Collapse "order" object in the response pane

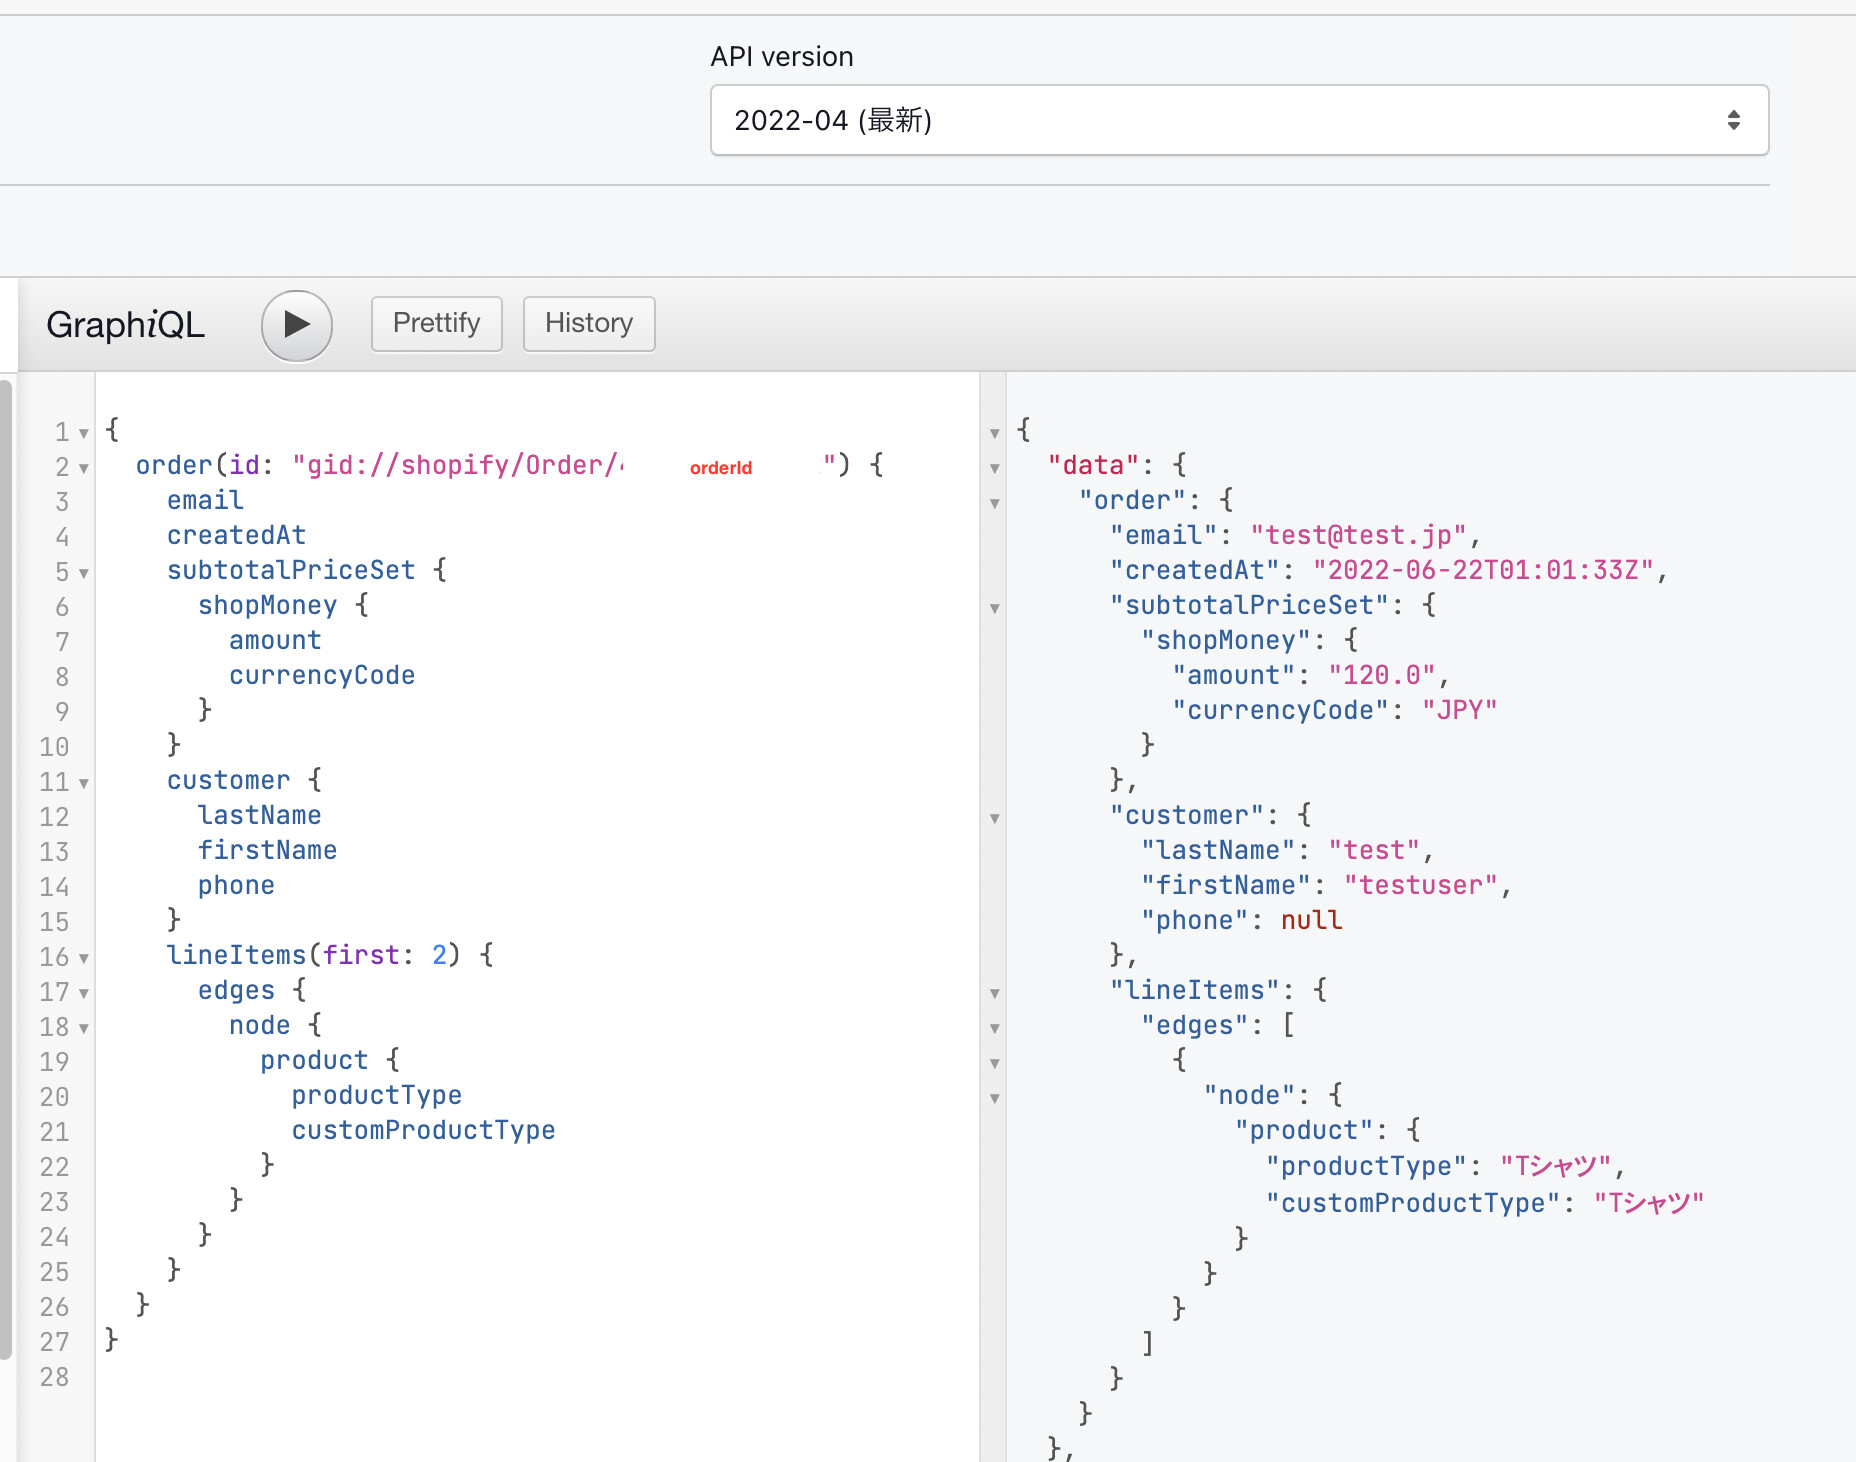(995, 503)
